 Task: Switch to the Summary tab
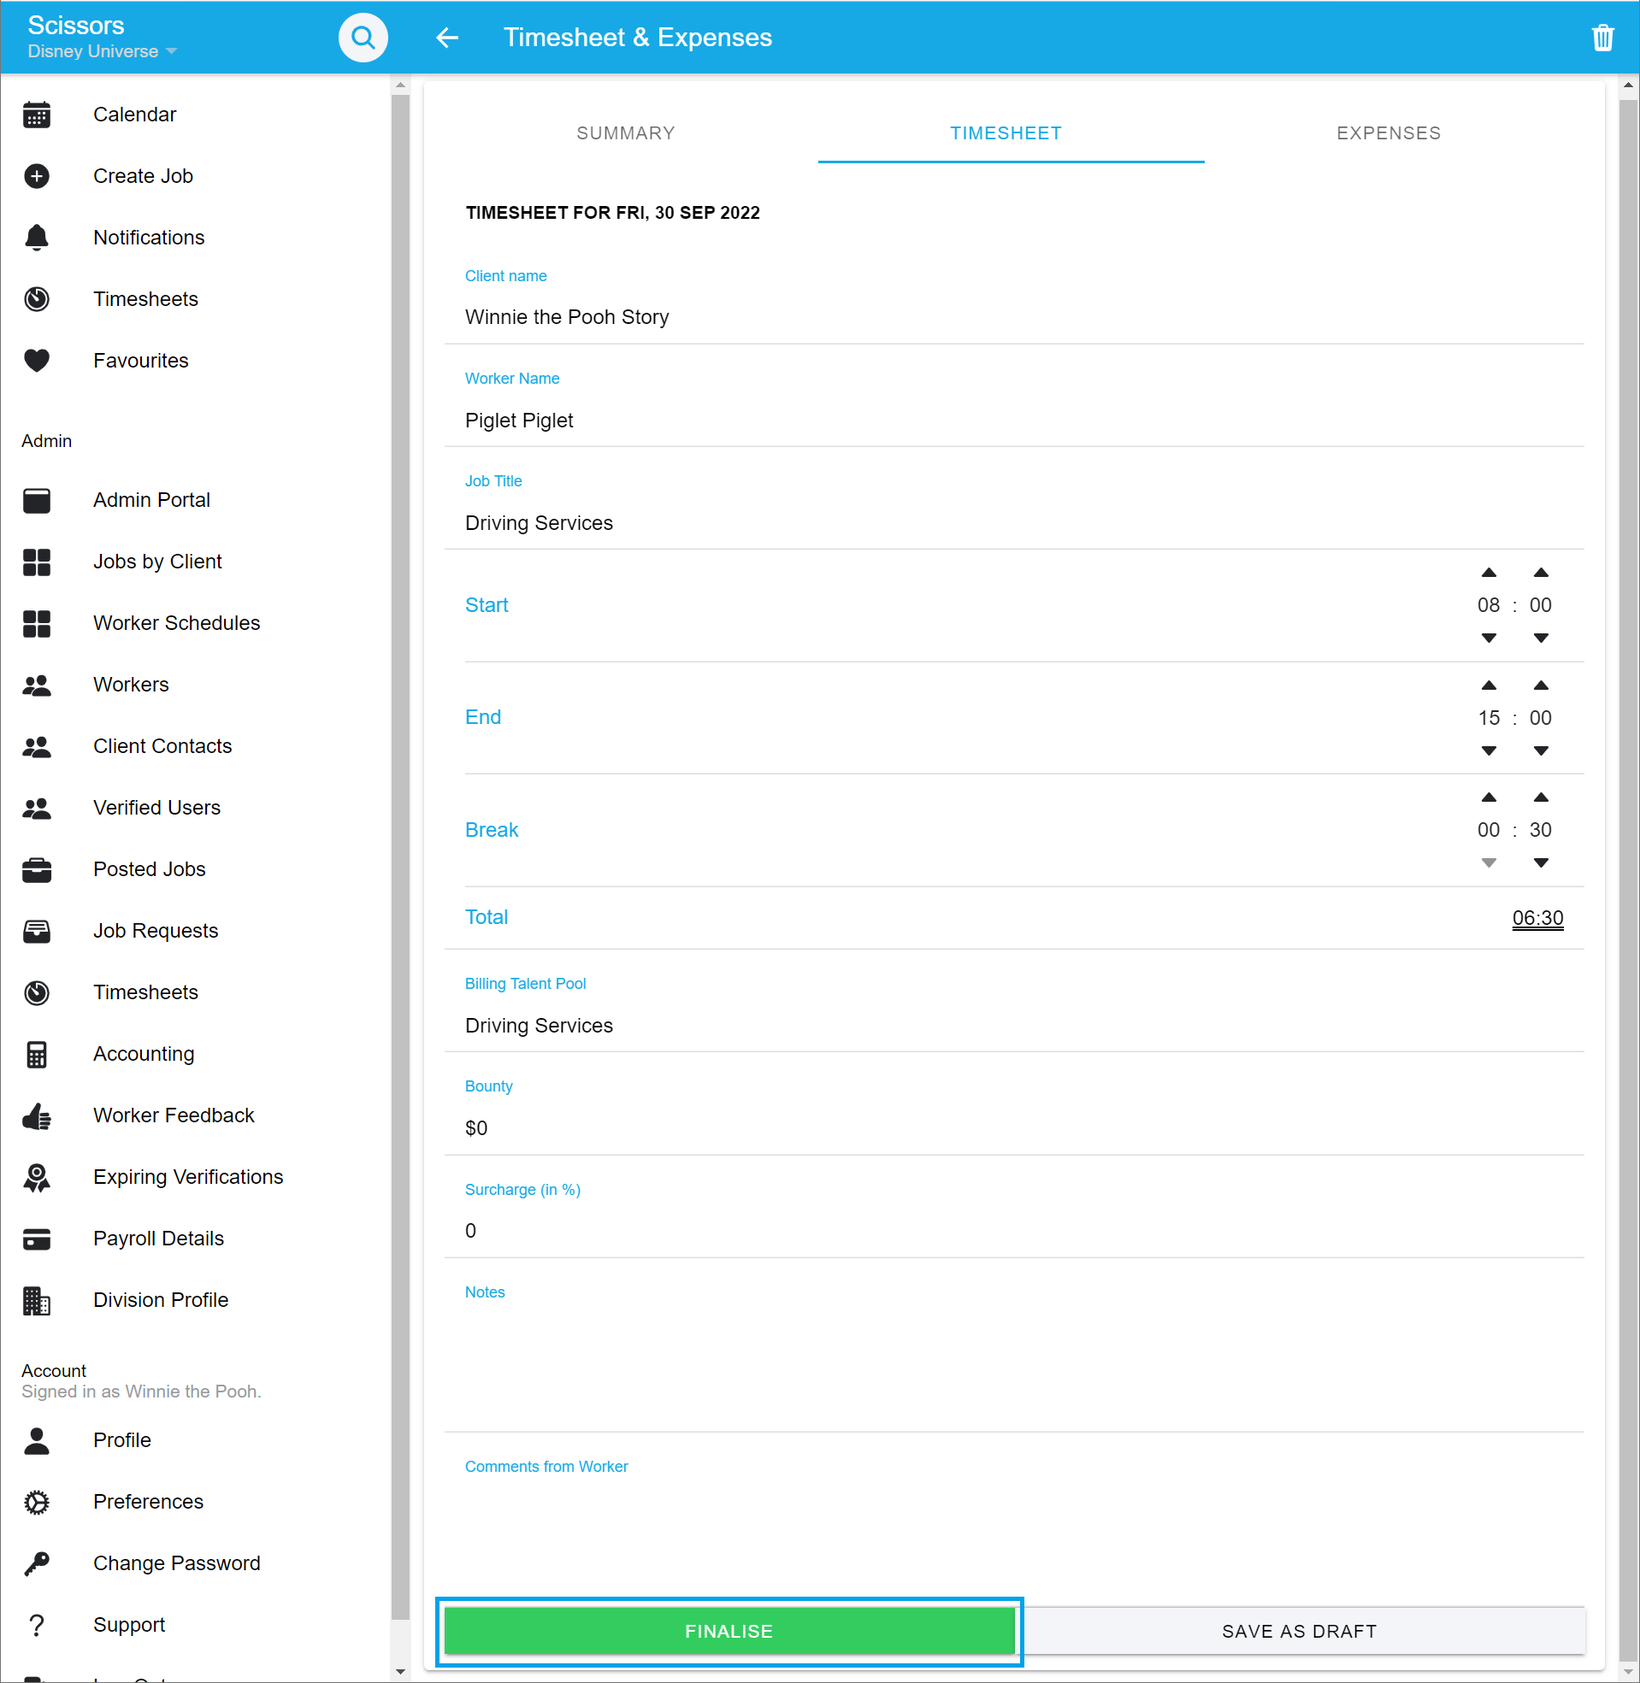pyautogui.click(x=625, y=133)
